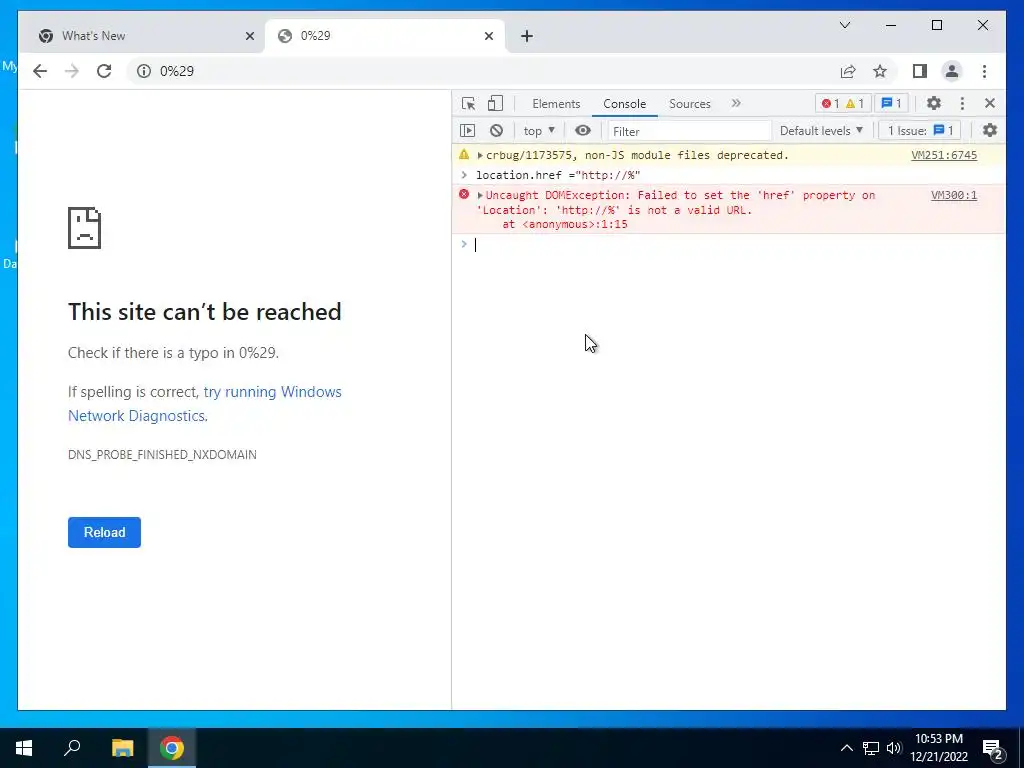The image size is (1024, 768).
Task: Open the Default levels dropdown
Action: click(x=821, y=131)
